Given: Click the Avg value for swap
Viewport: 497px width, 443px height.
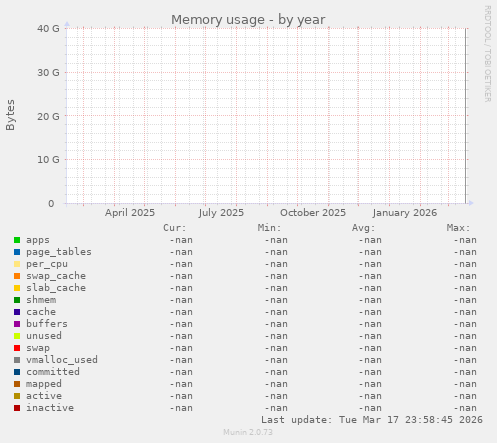Looking at the screenshot, I should 370,348.
